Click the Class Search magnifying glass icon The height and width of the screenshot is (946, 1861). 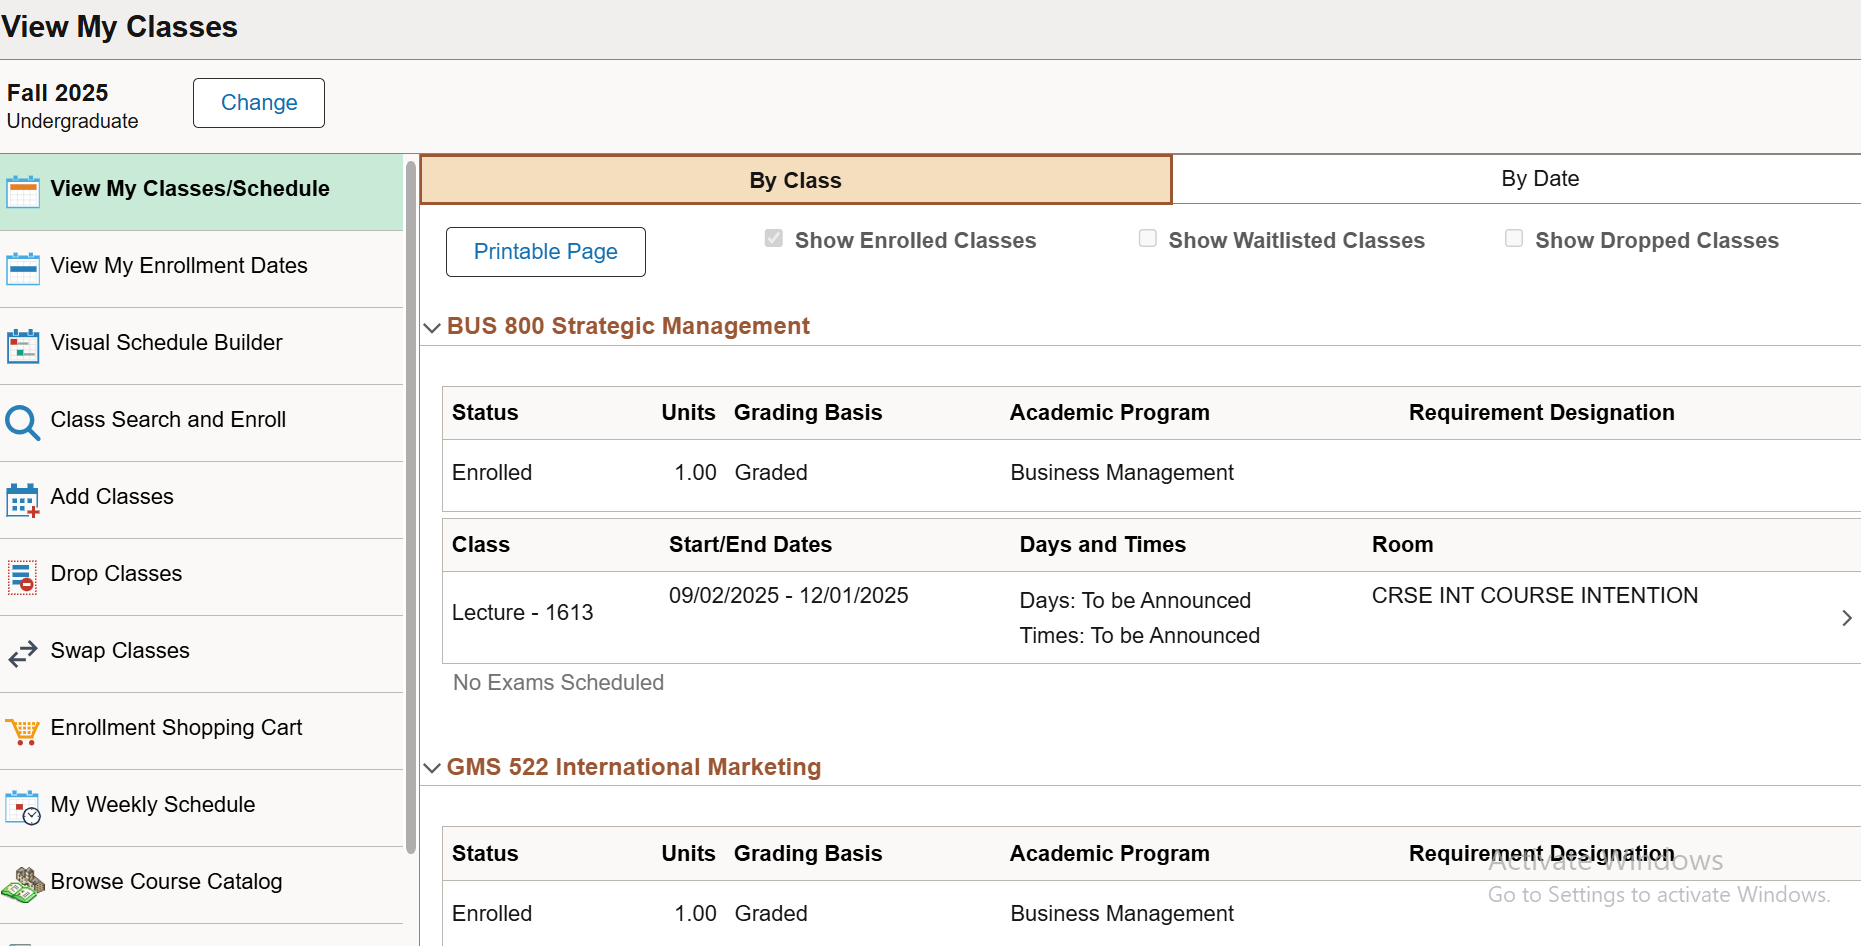[x=23, y=421]
